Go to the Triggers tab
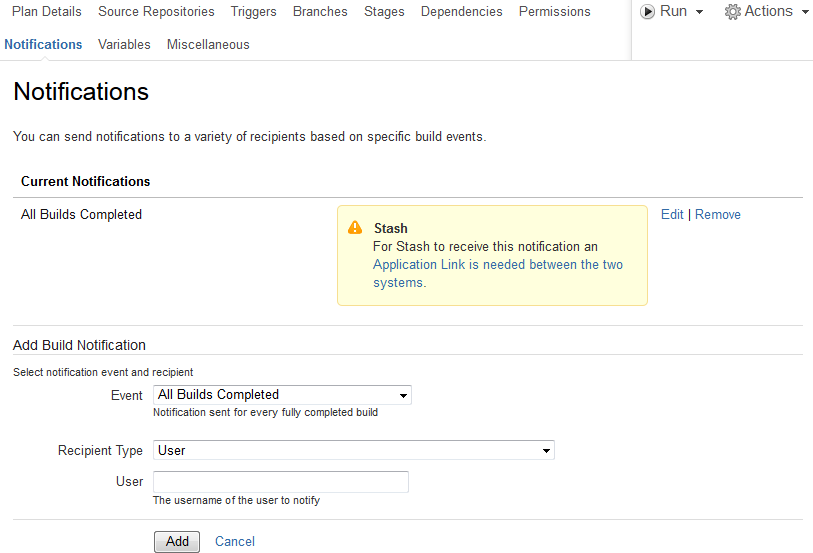 (x=253, y=12)
